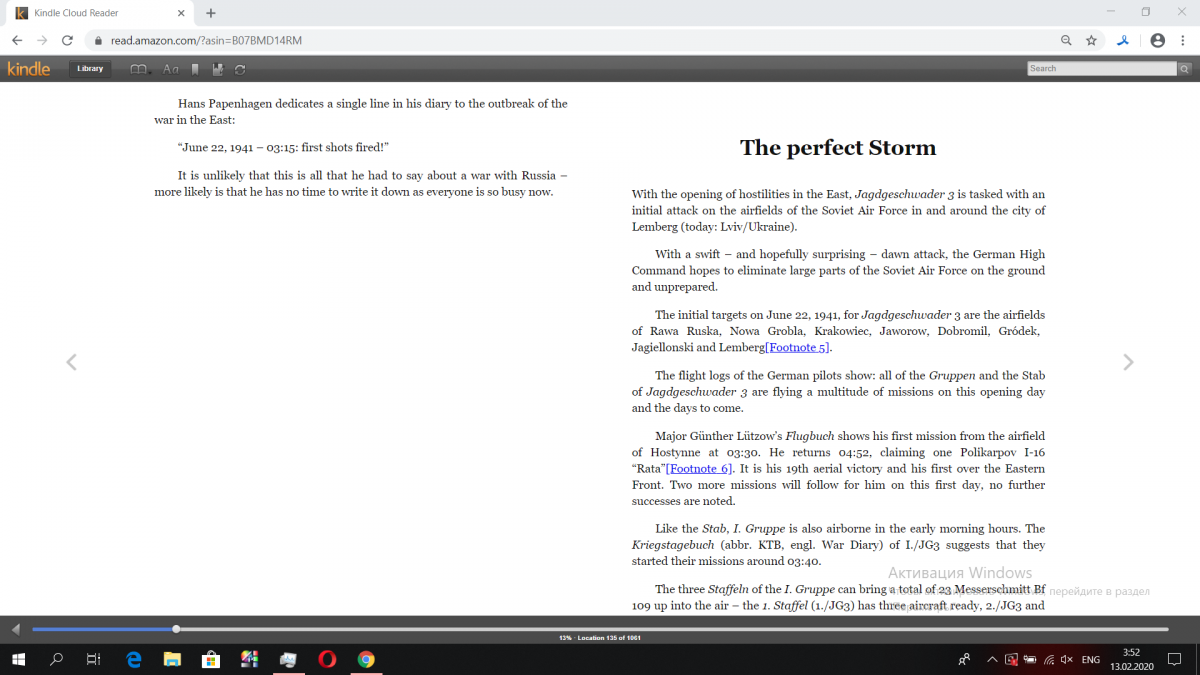Open the Footnote 5 link
Image resolution: width=1200 pixels, height=675 pixels.
point(797,347)
